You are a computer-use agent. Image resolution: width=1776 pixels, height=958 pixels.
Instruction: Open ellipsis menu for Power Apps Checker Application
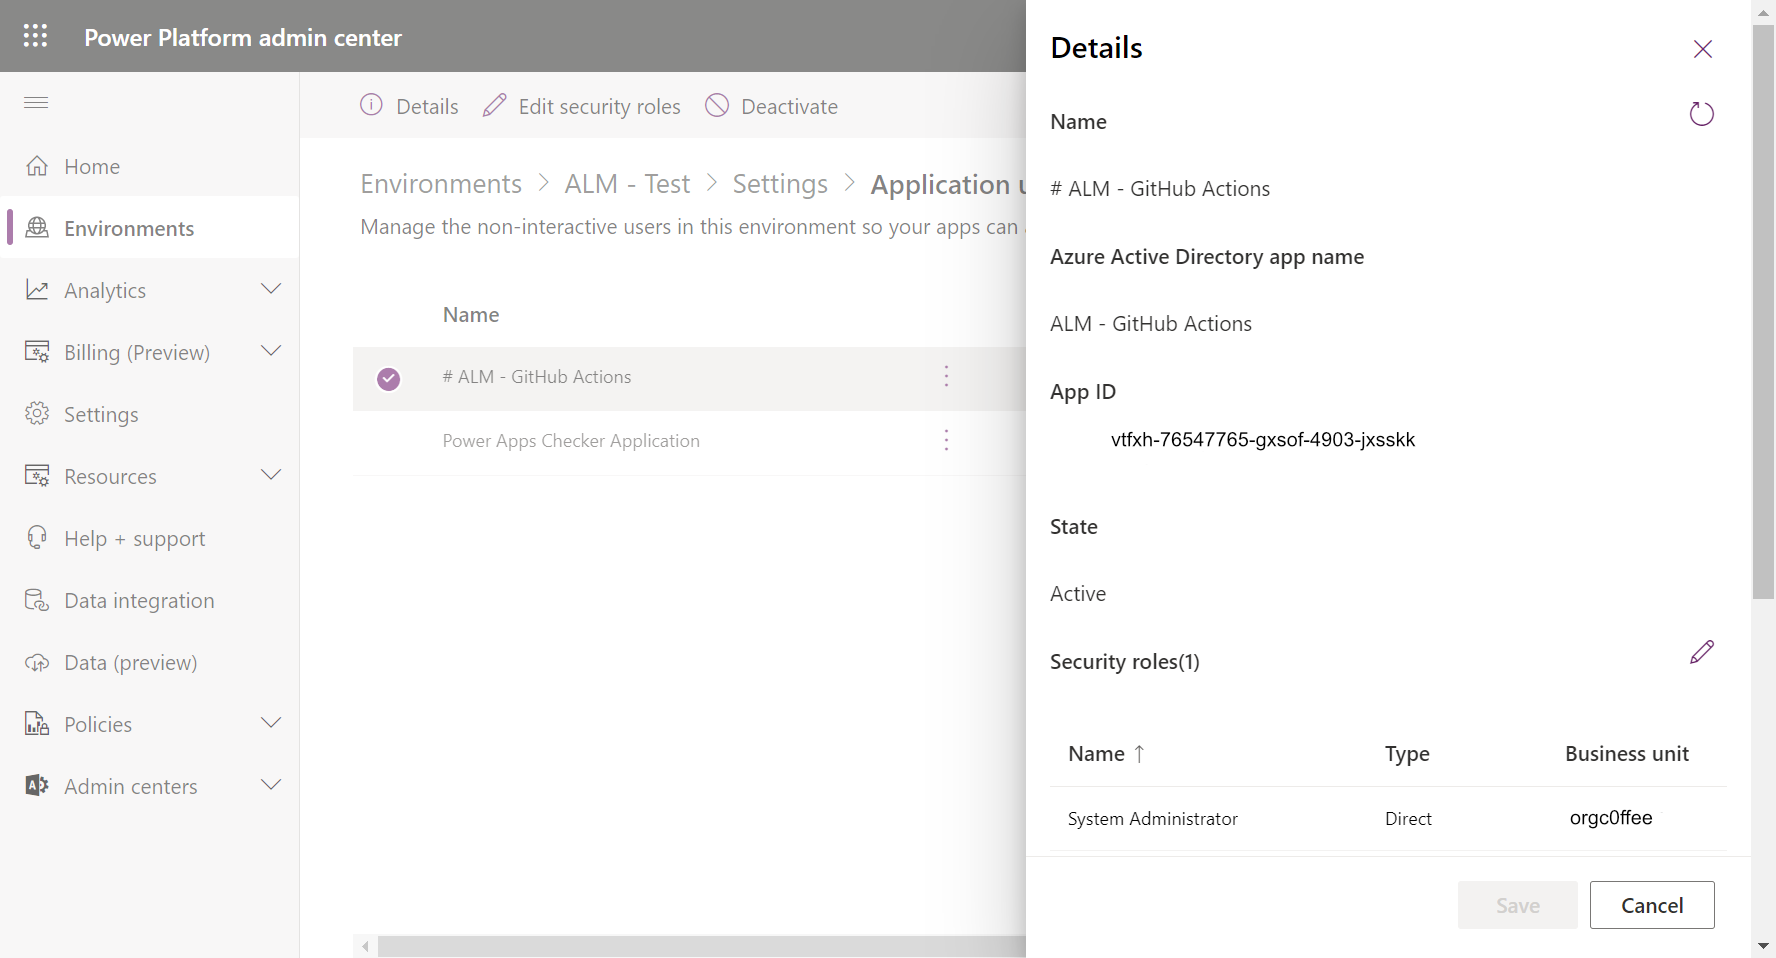click(x=946, y=440)
